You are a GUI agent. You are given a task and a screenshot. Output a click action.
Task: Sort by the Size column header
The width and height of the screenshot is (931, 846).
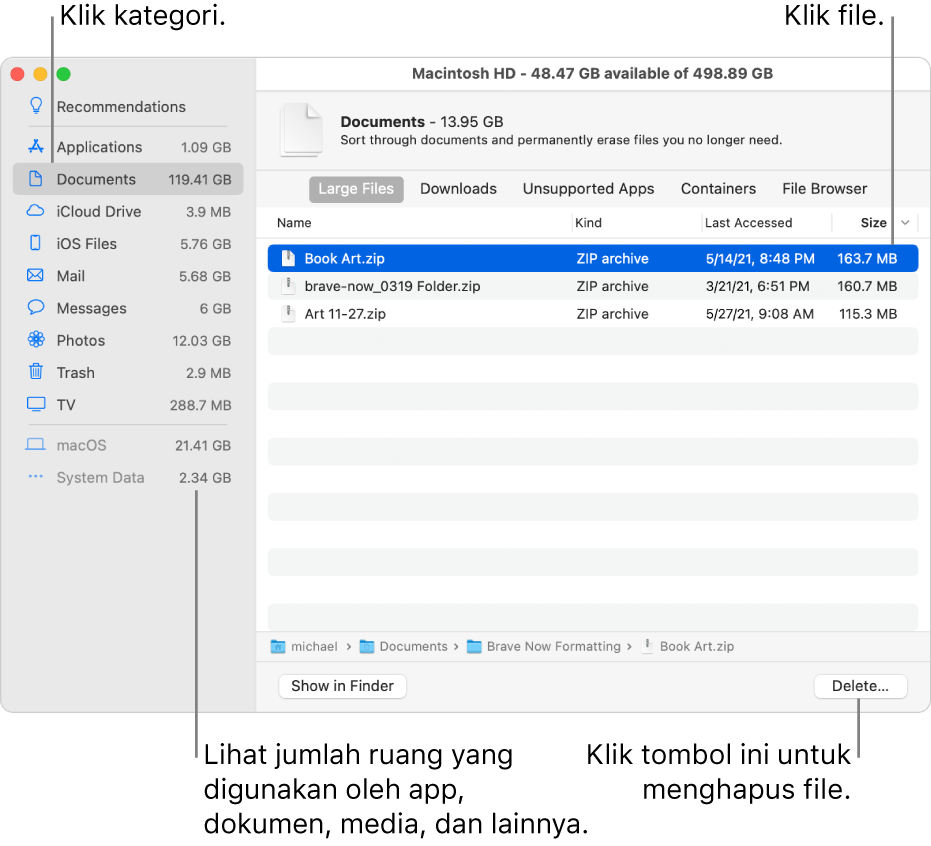[x=873, y=223]
